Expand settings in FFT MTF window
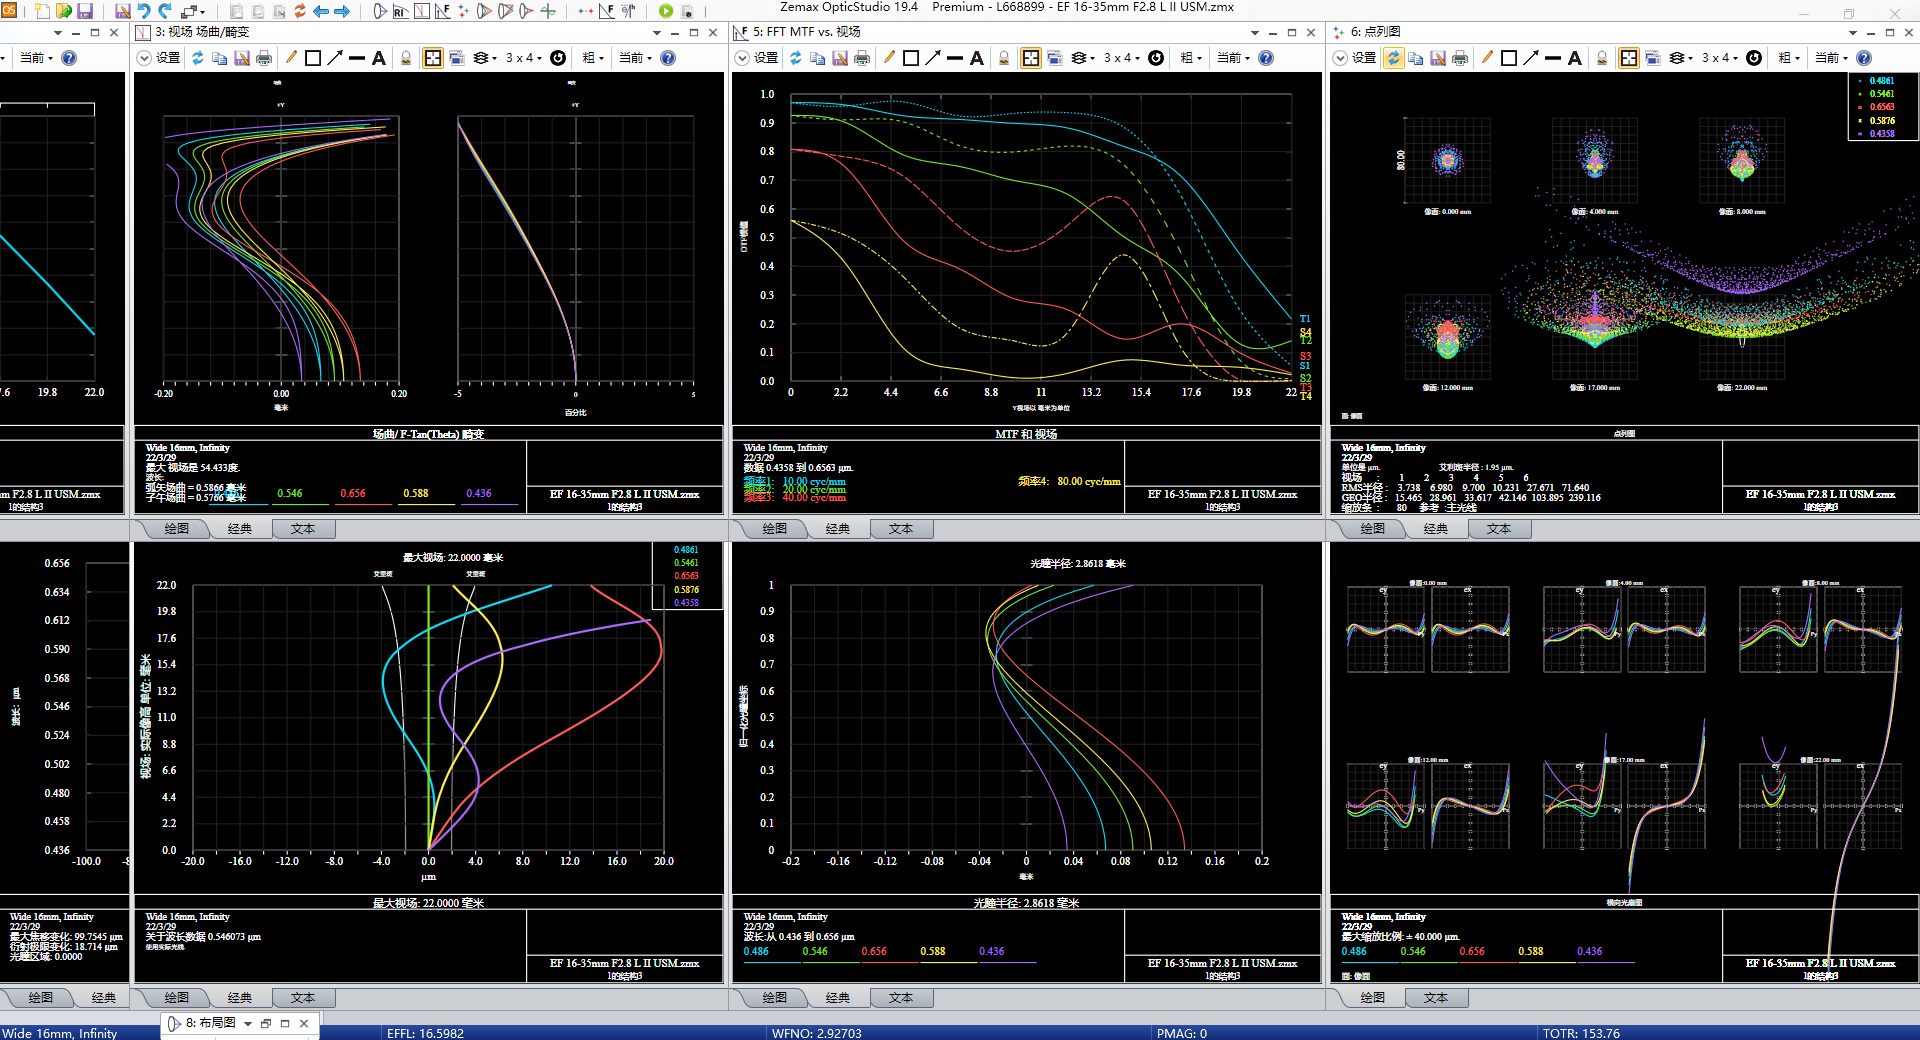 coord(742,58)
